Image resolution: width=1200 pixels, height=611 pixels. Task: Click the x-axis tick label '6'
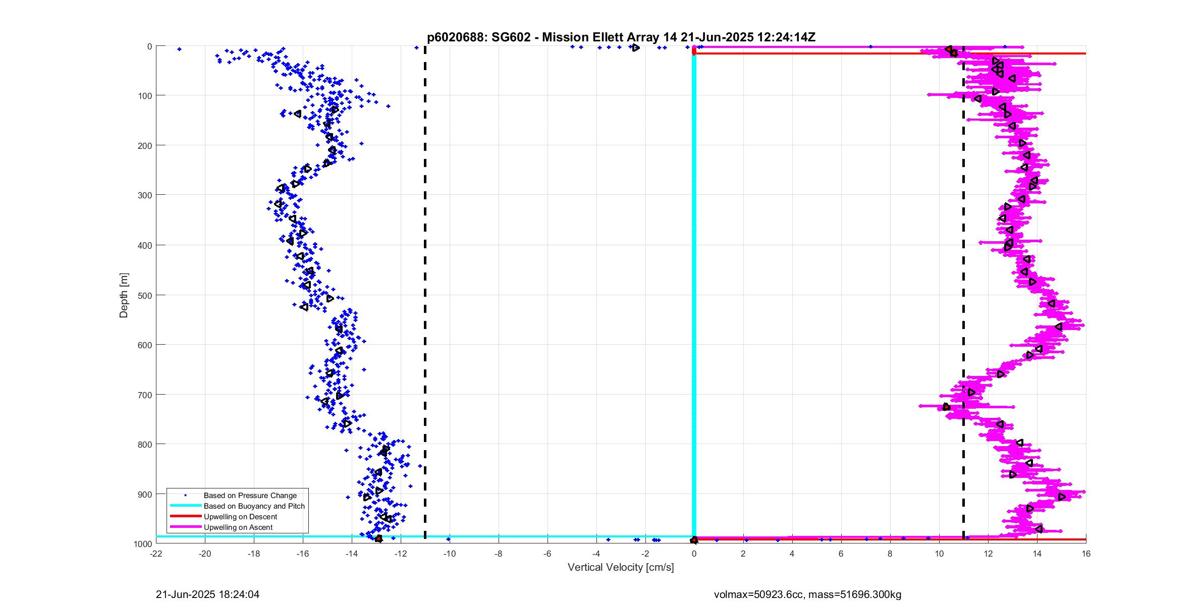[841, 553]
